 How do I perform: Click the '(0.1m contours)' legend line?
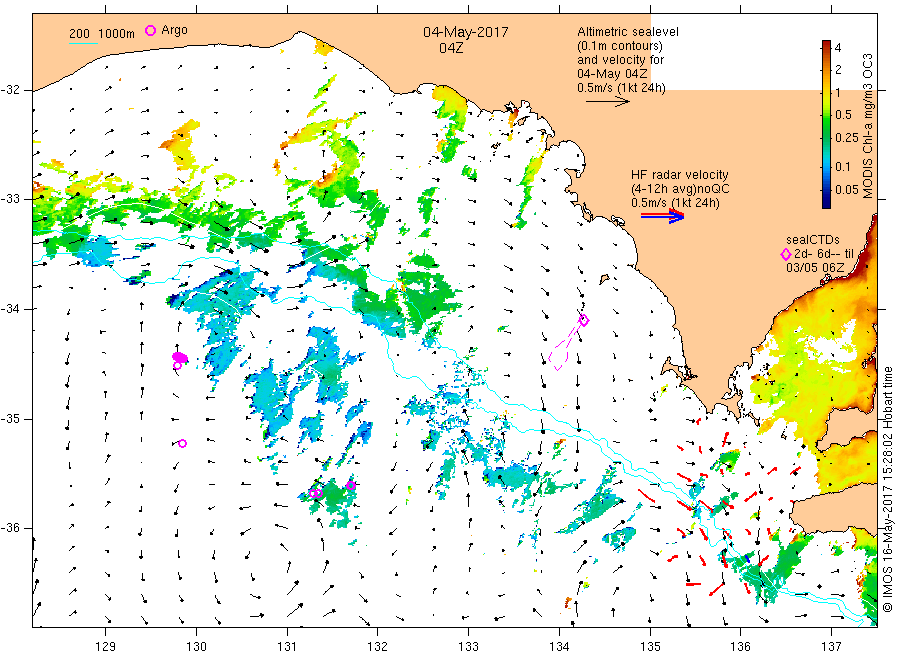(x=620, y=45)
